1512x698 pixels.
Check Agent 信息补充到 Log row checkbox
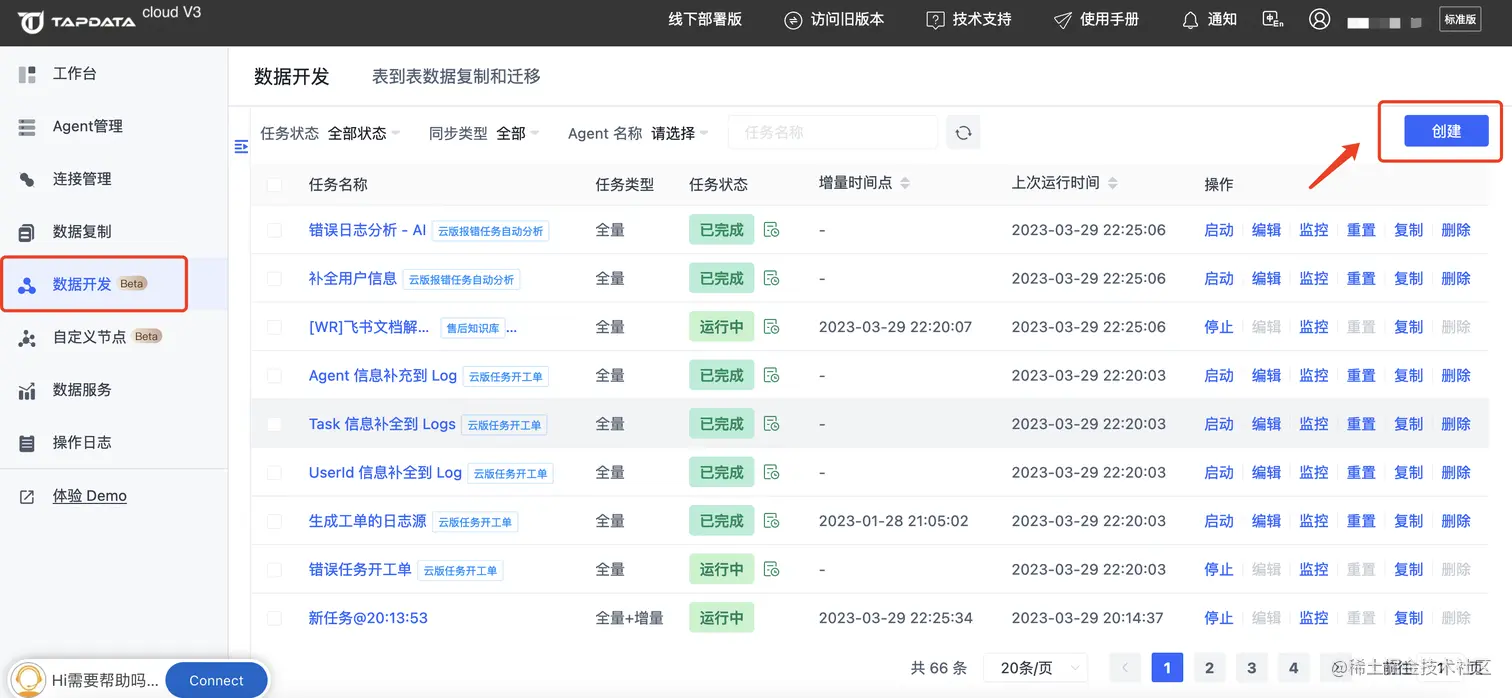pyautogui.click(x=274, y=376)
